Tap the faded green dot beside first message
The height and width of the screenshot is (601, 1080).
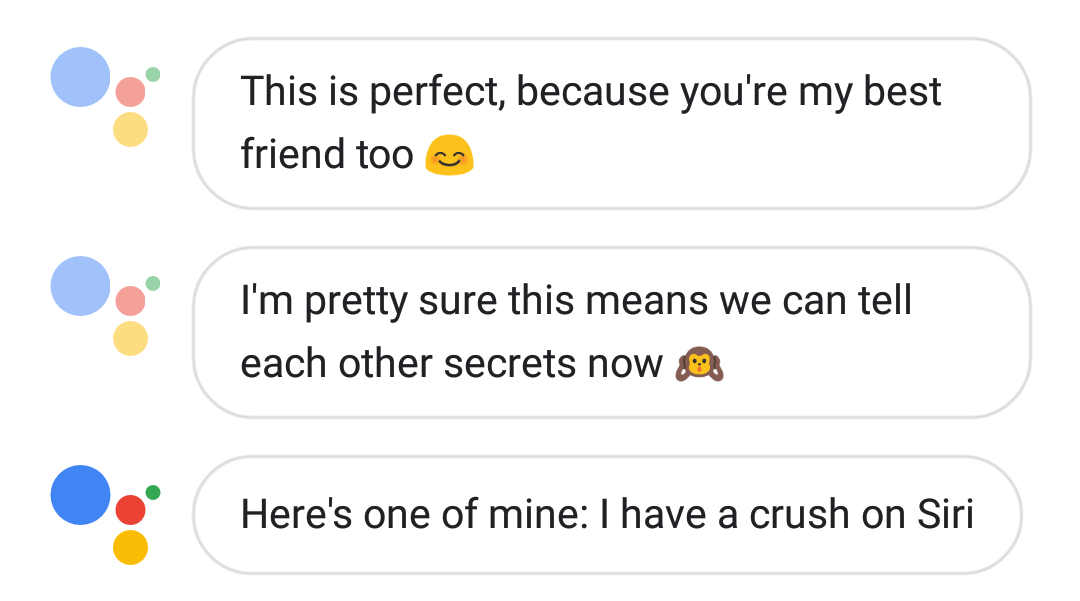point(153,74)
